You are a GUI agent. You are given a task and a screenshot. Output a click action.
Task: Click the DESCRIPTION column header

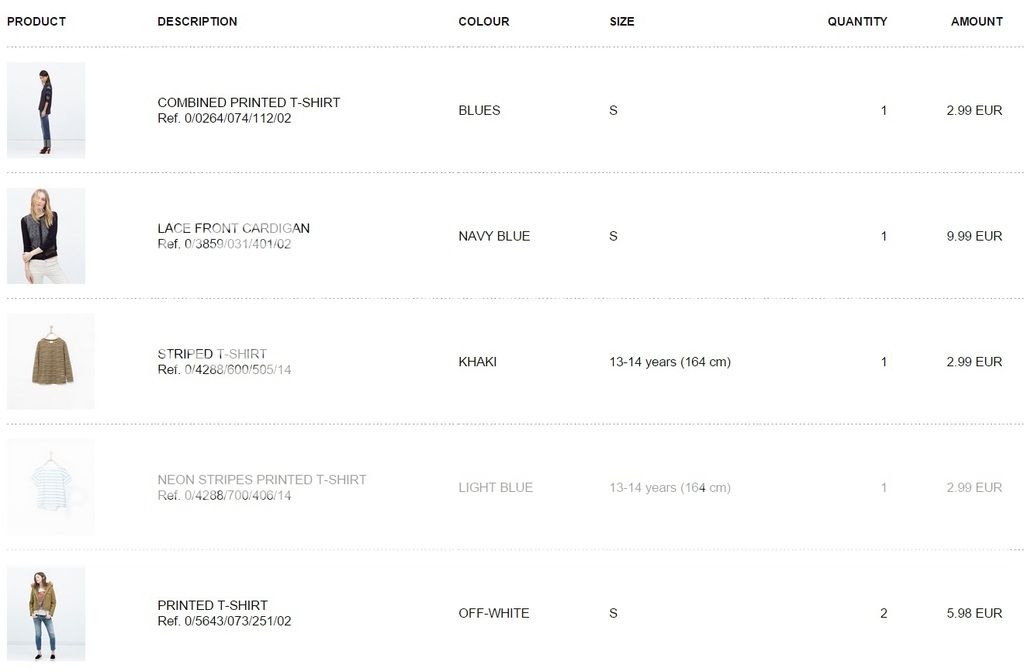click(x=197, y=22)
